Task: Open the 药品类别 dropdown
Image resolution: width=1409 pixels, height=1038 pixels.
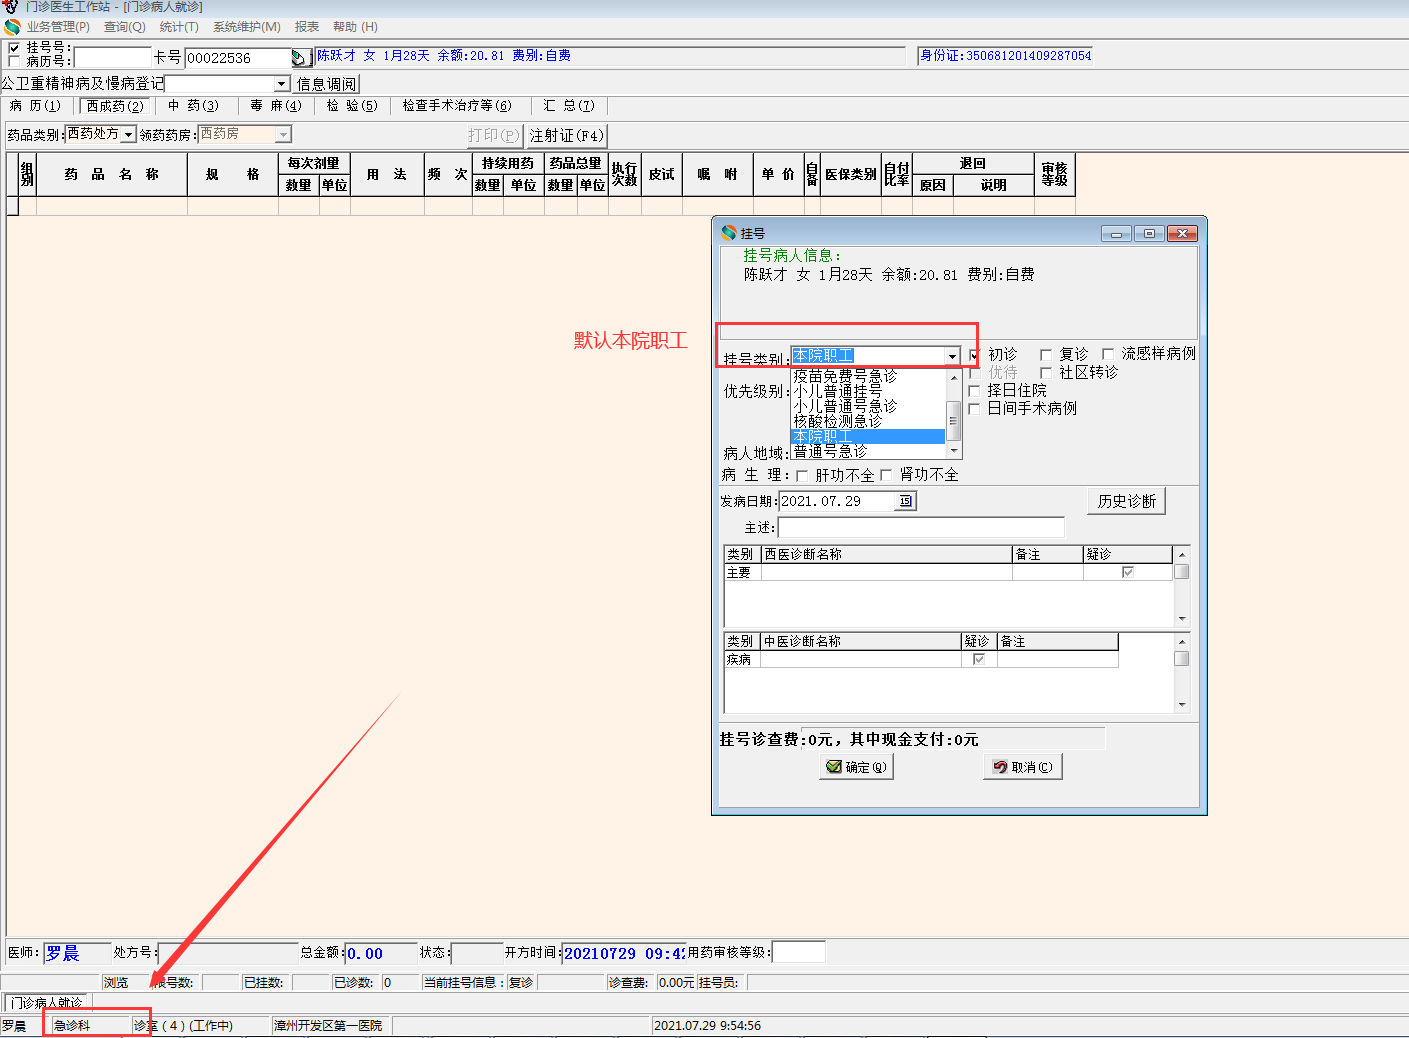Action: click(x=128, y=134)
